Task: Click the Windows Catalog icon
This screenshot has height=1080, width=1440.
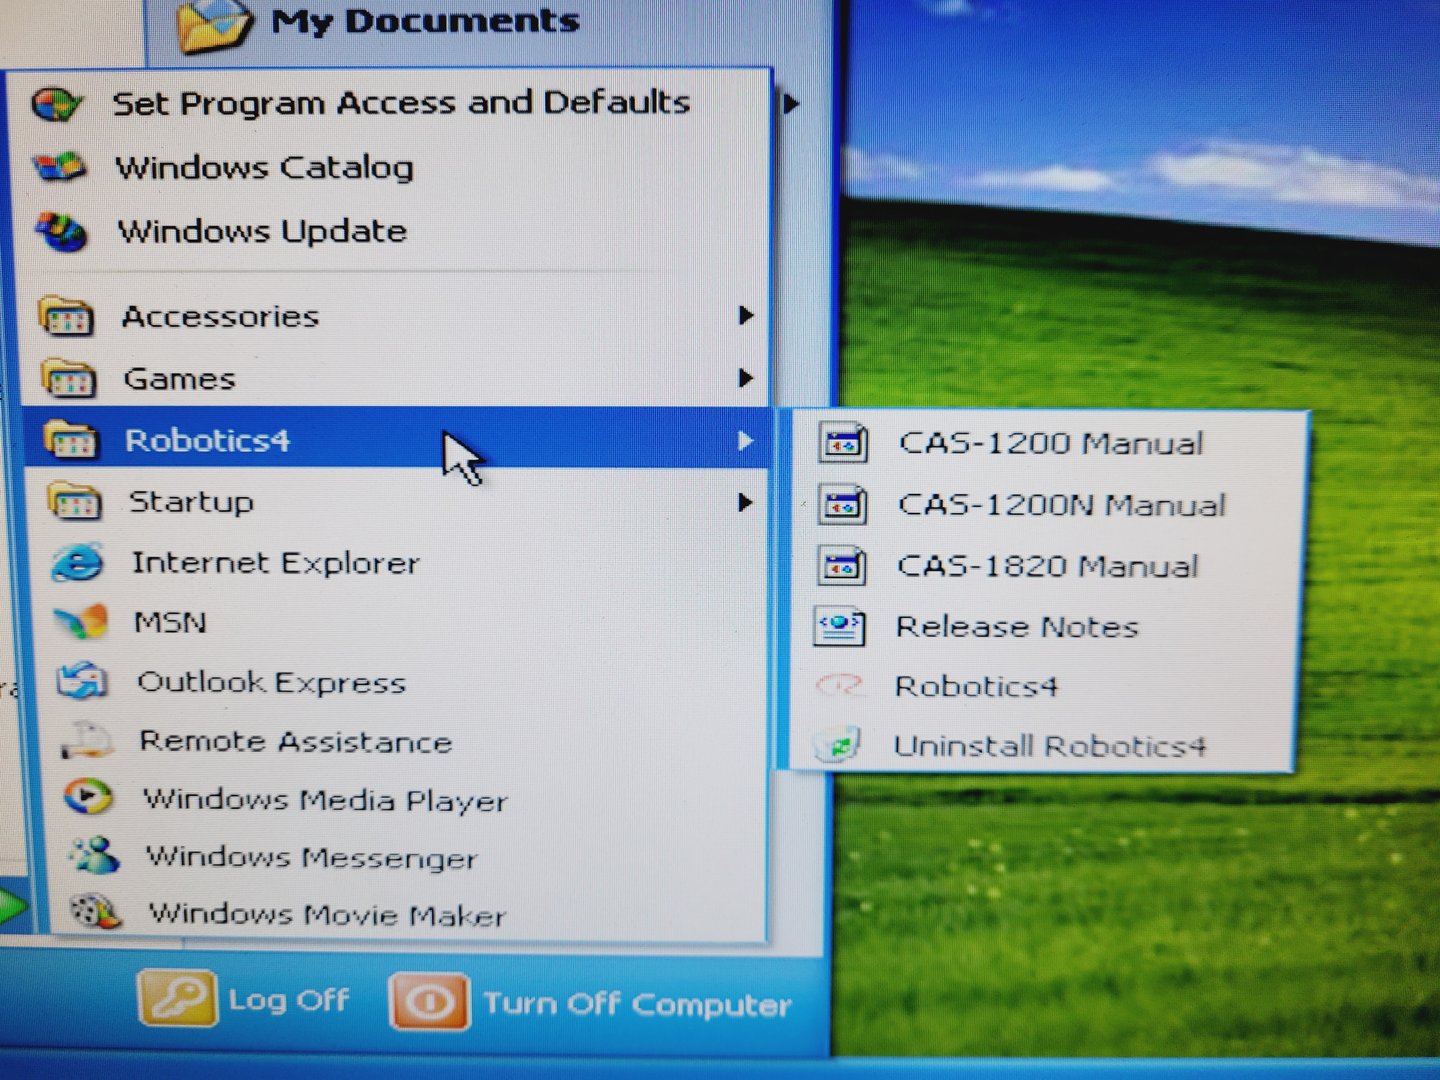Action: pyautogui.click(x=59, y=167)
